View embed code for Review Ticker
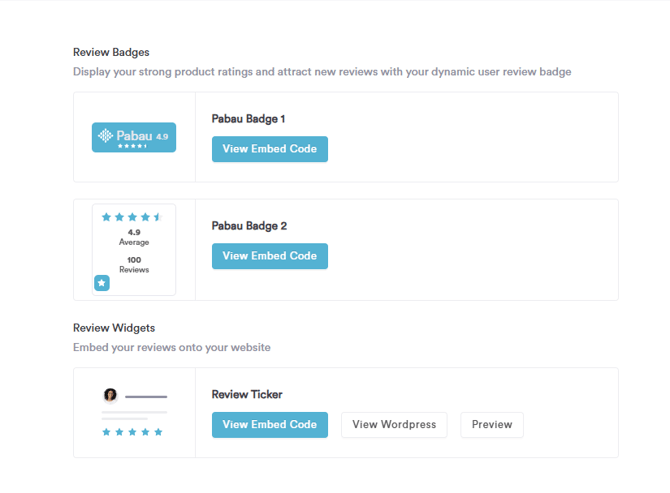 pyautogui.click(x=270, y=425)
